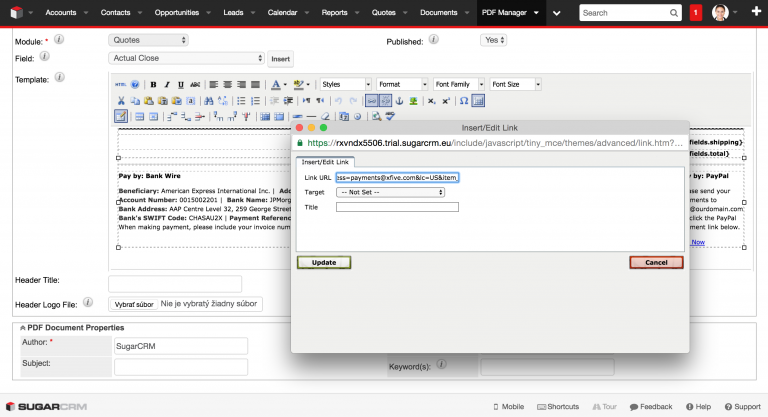
Task: Open the editor help icon
Action: [x=135, y=84]
